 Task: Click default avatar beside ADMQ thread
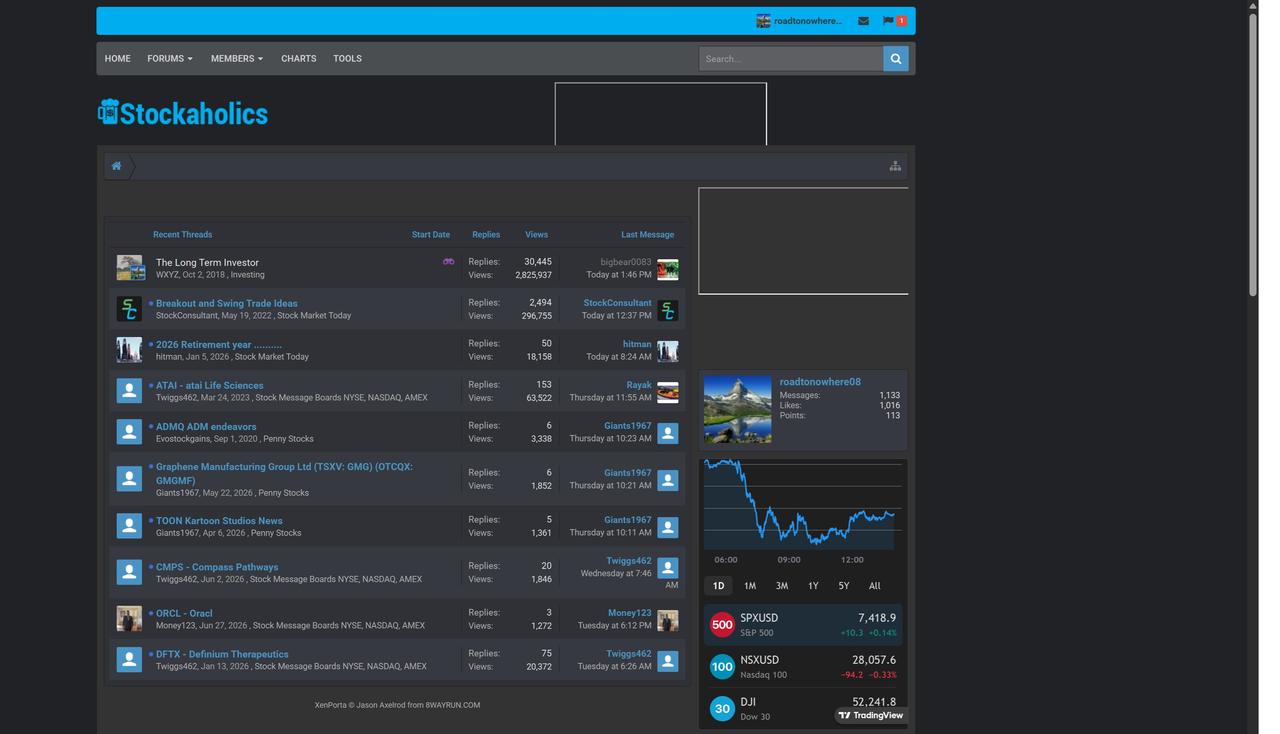pos(130,432)
